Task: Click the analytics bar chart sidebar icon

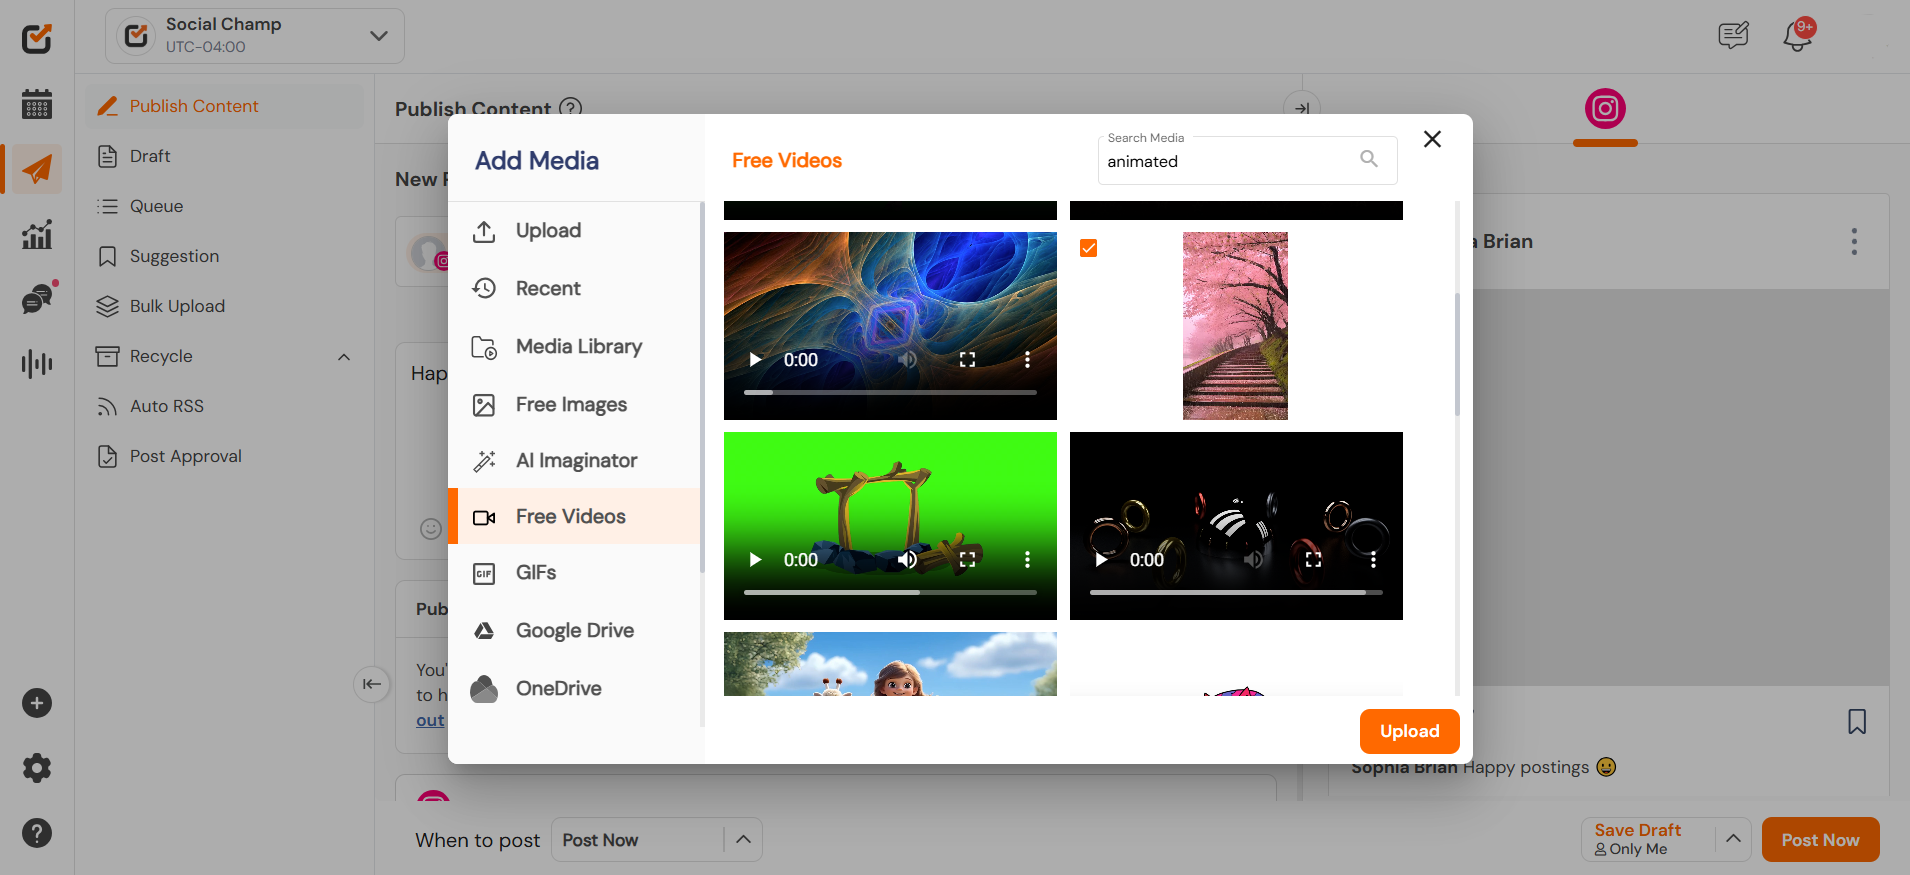Action: click(37, 235)
